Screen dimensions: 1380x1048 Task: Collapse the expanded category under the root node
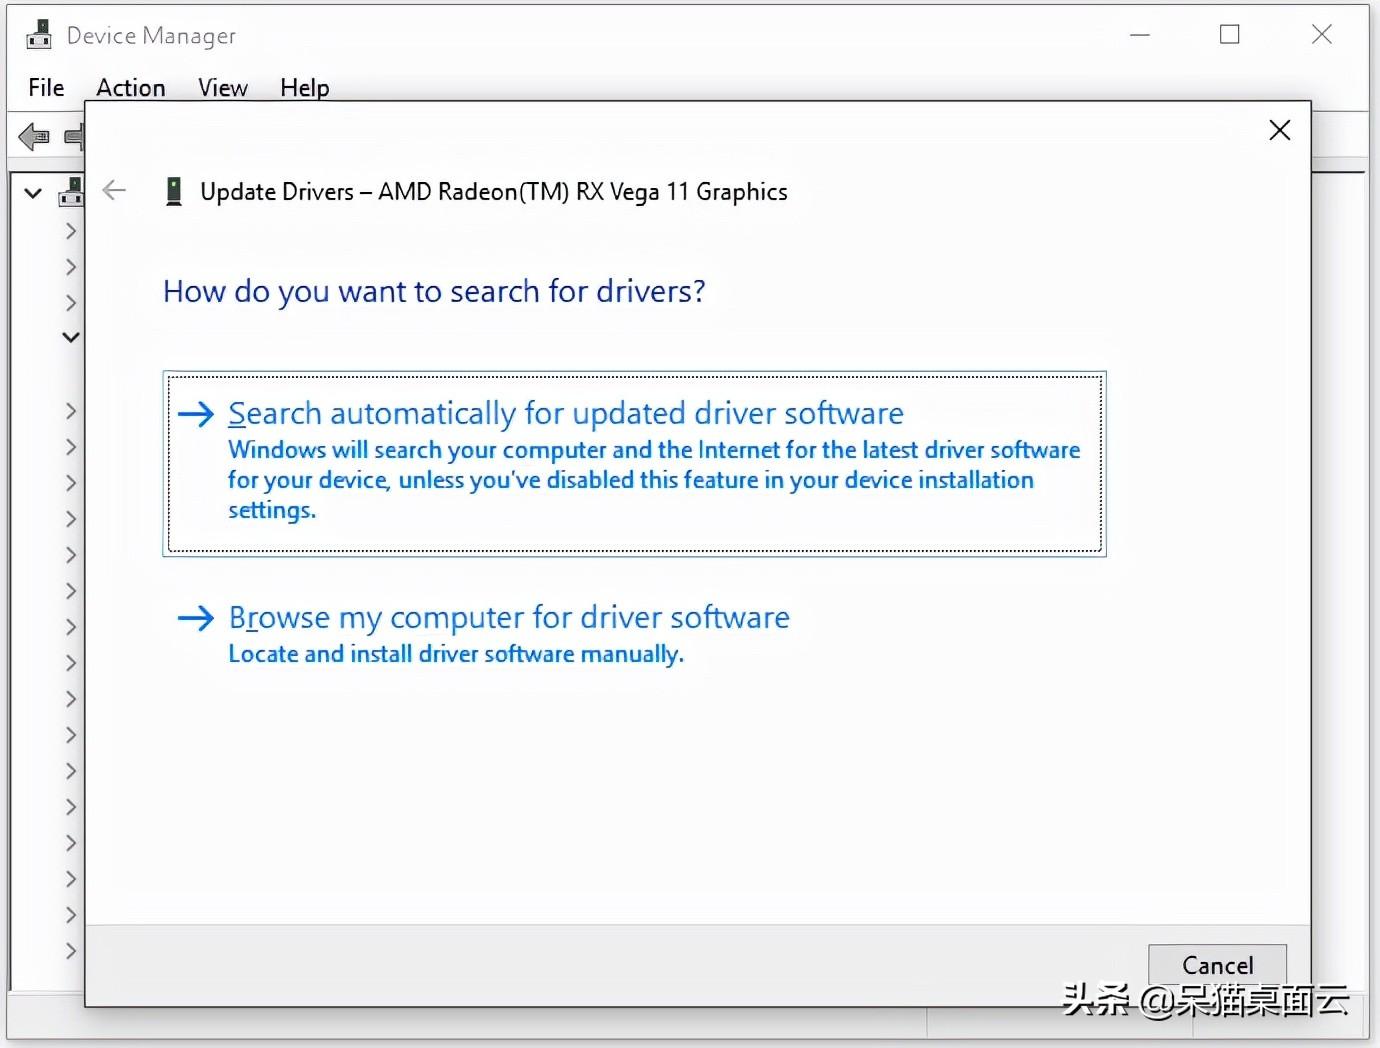click(x=71, y=337)
